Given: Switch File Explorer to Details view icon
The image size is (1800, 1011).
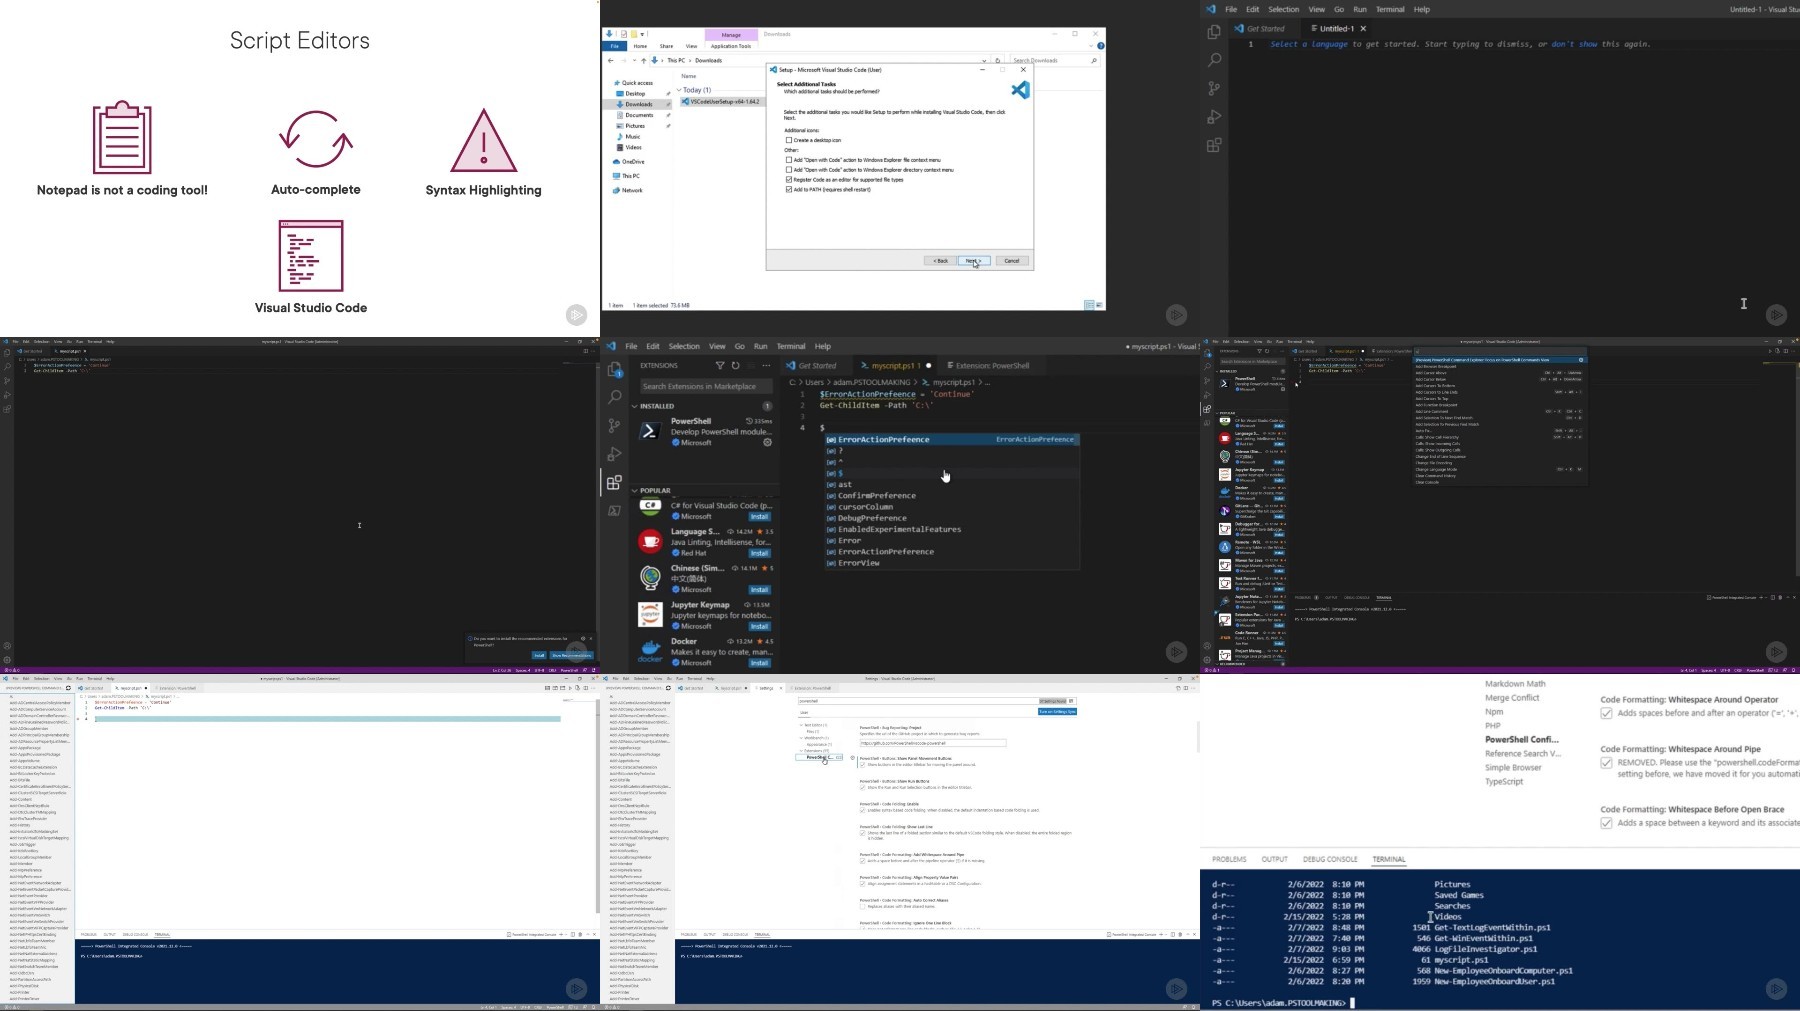Looking at the screenshot, I should [1089, 305].
